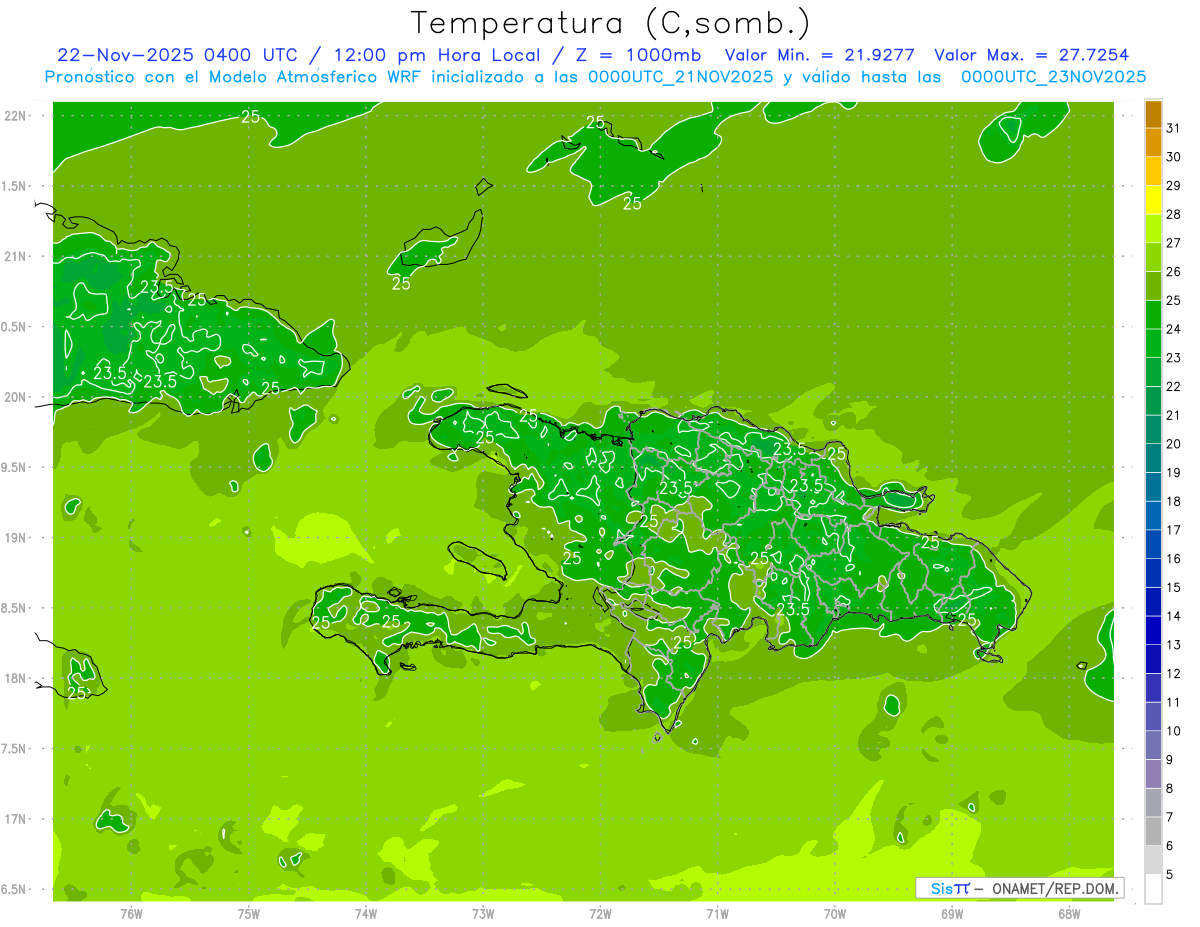Click the '21N' latitude axis label

(x=15, y=256)
